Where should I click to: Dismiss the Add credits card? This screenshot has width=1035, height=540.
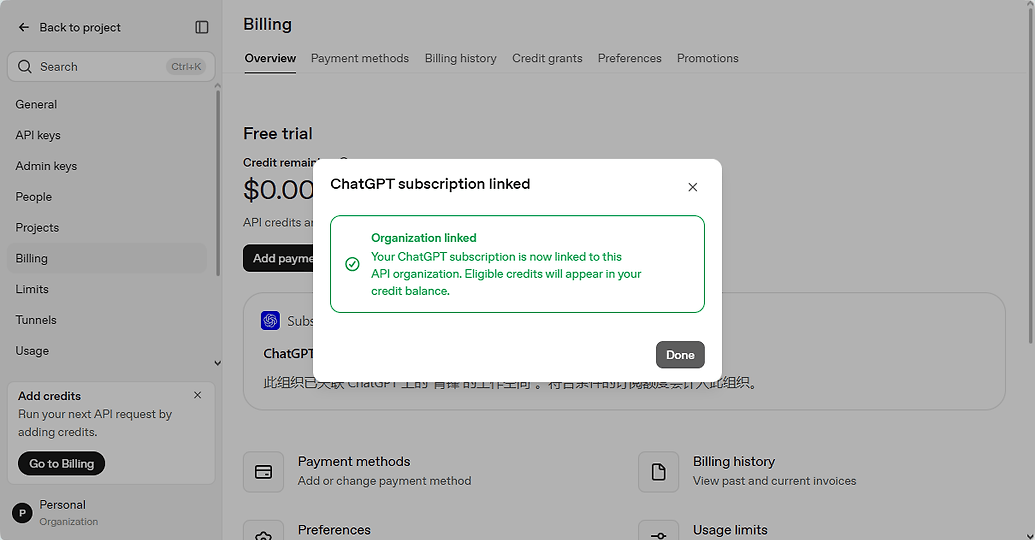(197, 395)
